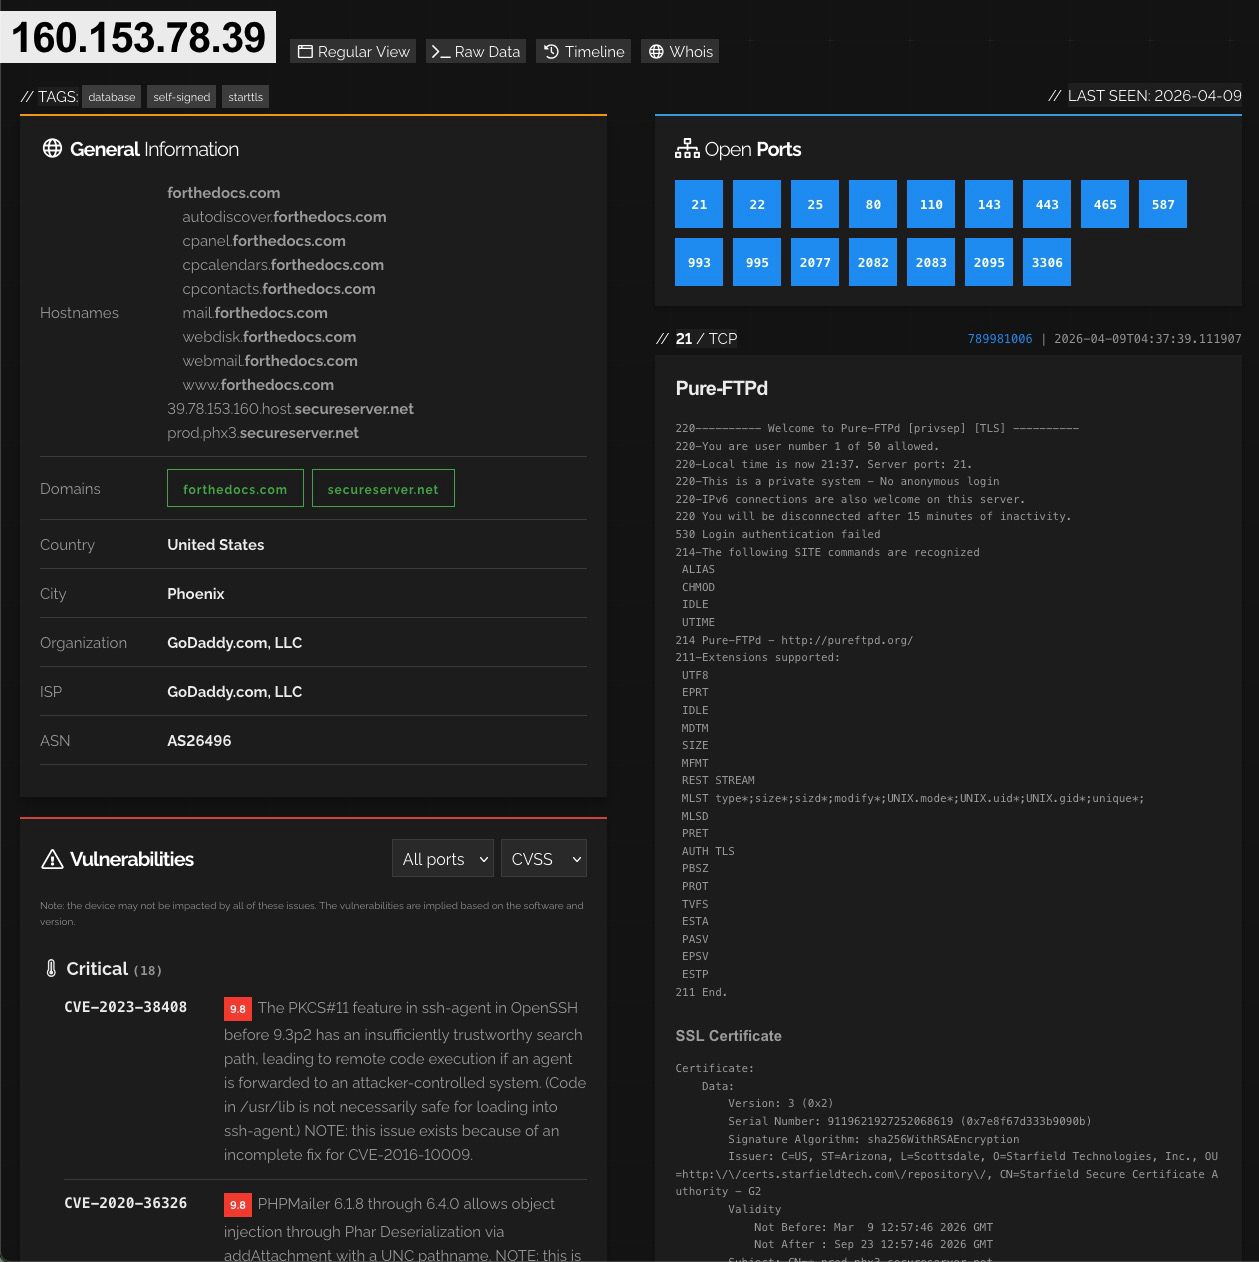
Task: Click the 9.8 severity score badge on CVE-2020-36326
Action: pos(238,1205)
